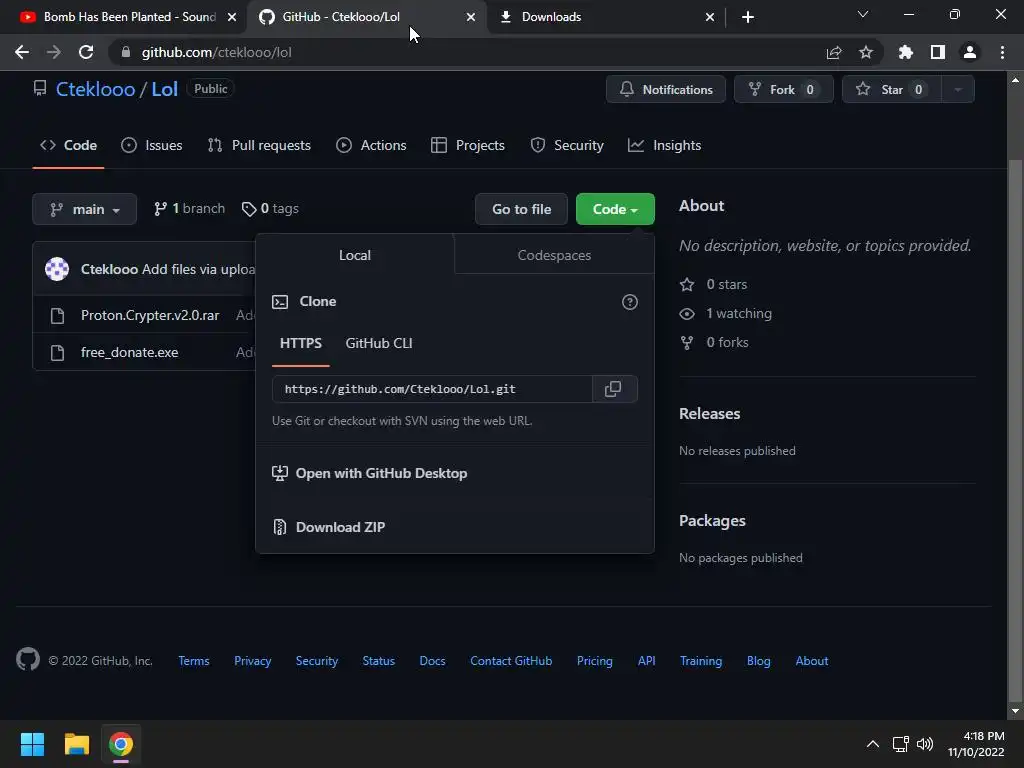Click the tags icon next to 0 tags
This screenshot has height=768, width=1024.
[249, 209]
